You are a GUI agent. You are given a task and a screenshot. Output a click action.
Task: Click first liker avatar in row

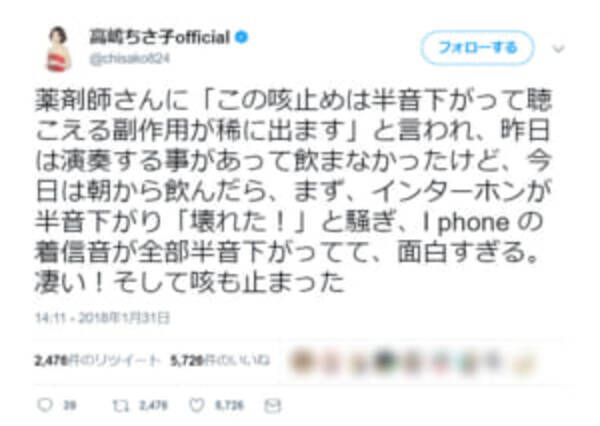coord(301,361)
